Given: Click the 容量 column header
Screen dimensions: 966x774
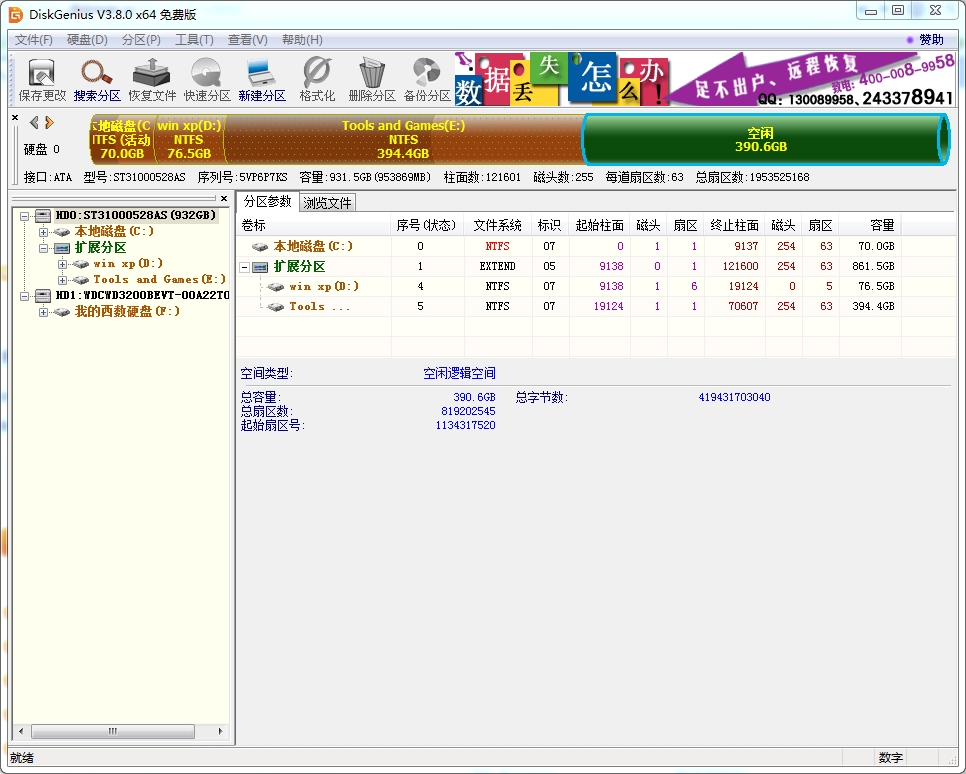Looking at the screenshot, I should pos(870,226).
